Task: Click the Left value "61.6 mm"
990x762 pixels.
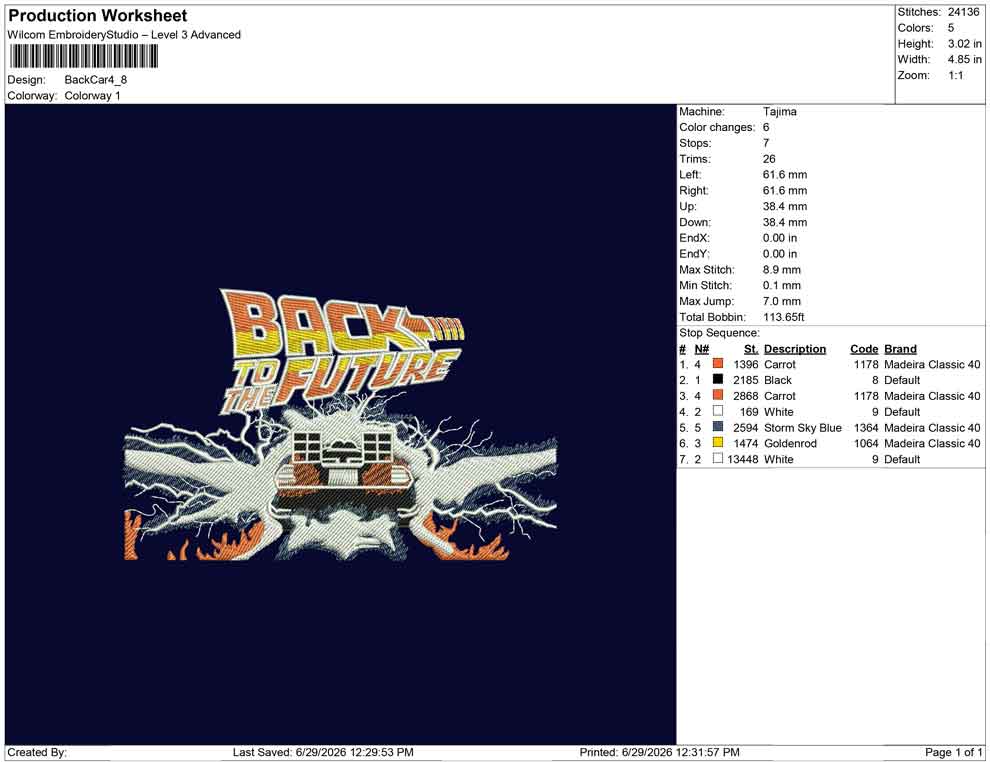Action: tap(785, 175)
